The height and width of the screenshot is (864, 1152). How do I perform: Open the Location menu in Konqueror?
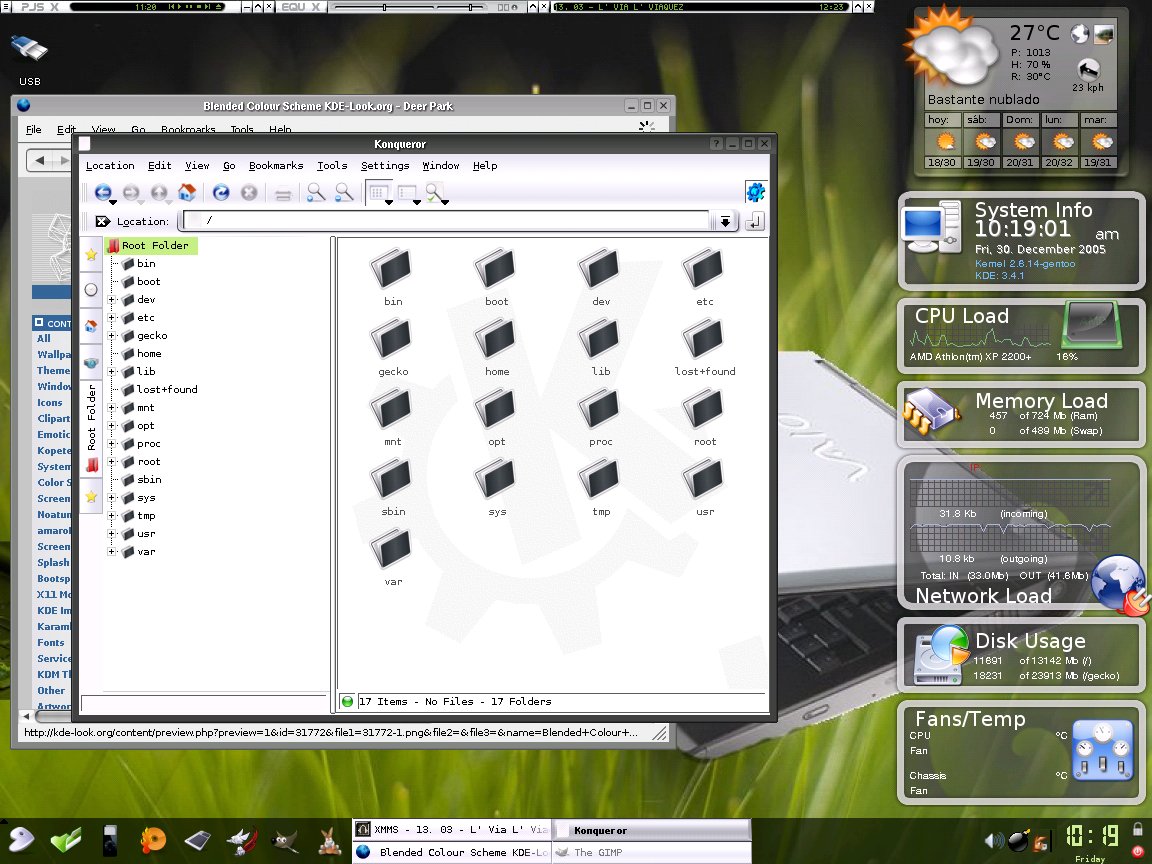point(109,166)
